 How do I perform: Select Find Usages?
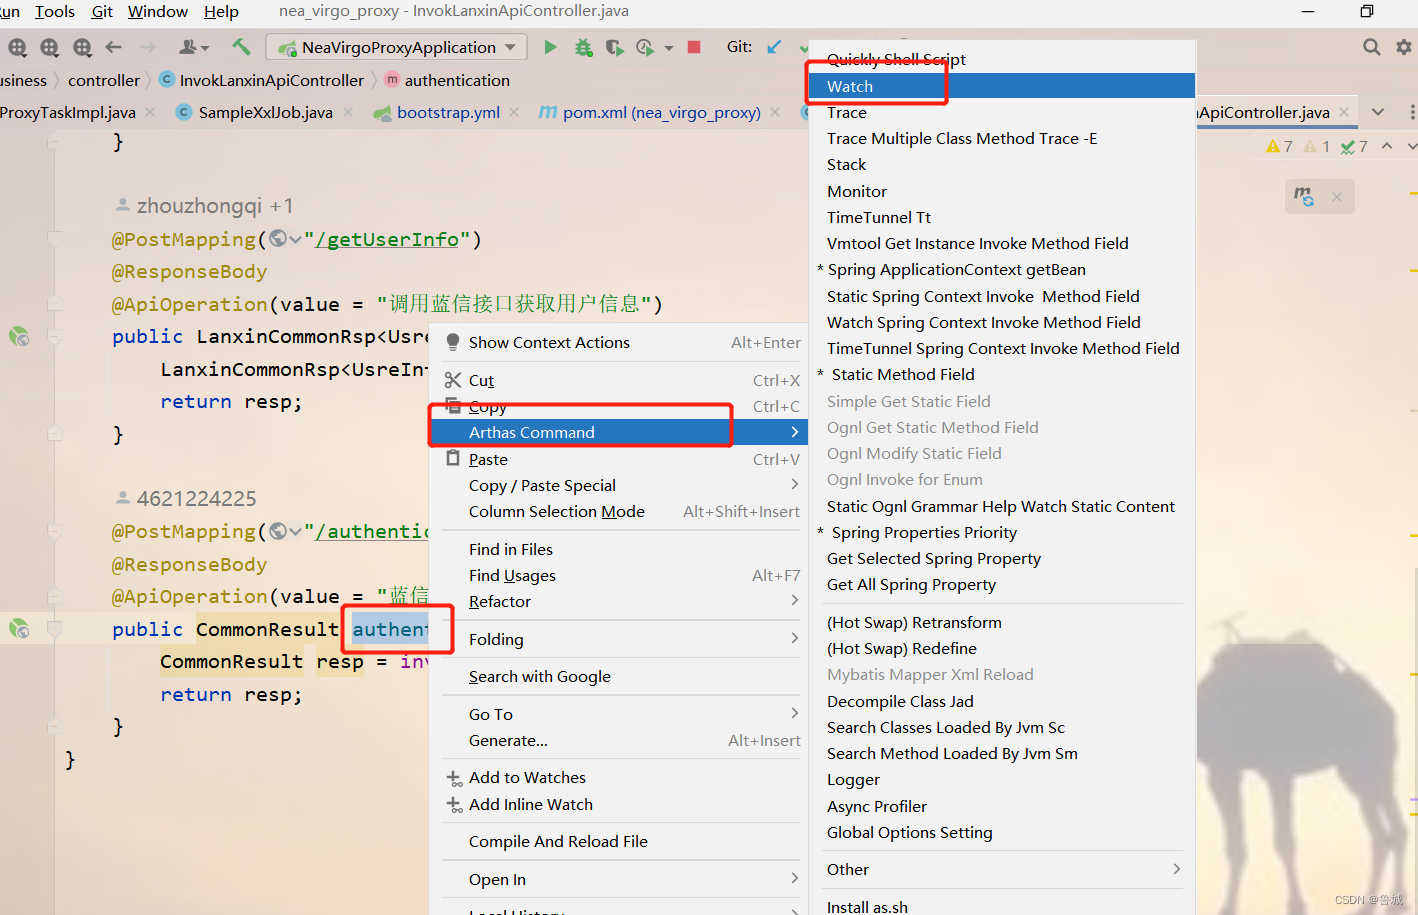coord(619,575)
